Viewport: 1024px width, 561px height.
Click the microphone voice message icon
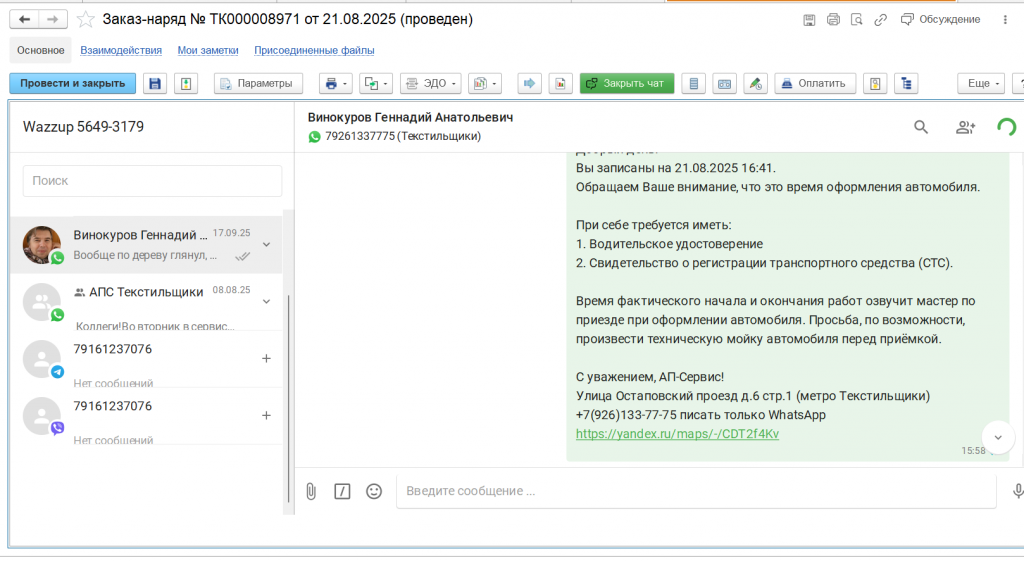(1017, 491)
